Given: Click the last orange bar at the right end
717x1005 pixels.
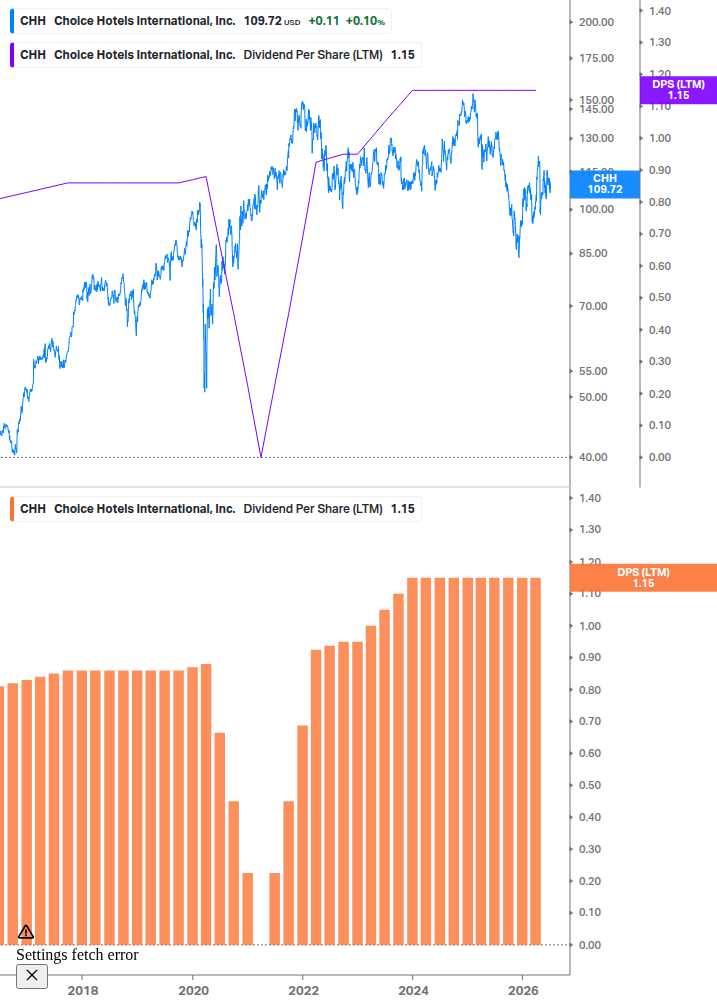Looking at the screenshot, I should pyautogui.click(x=536, y=761).
